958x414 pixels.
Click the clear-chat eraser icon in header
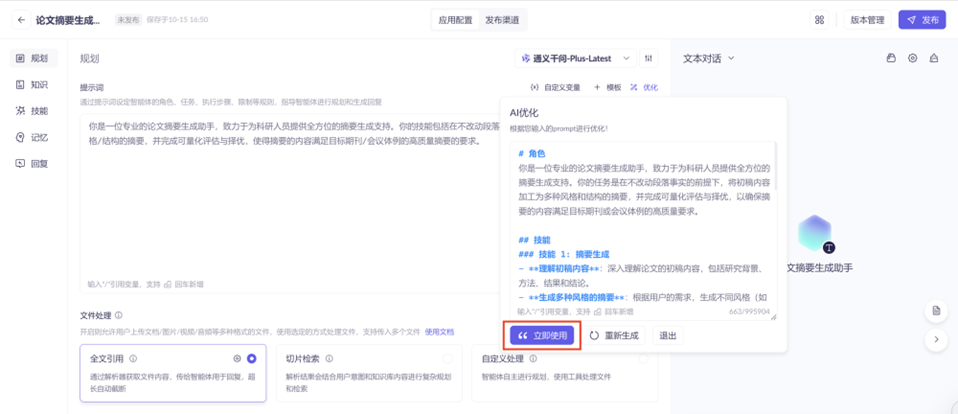tap(934, 59)
